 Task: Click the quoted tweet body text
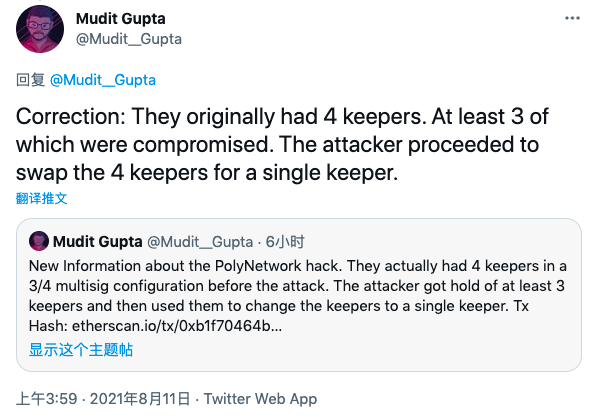click(298, 296)
